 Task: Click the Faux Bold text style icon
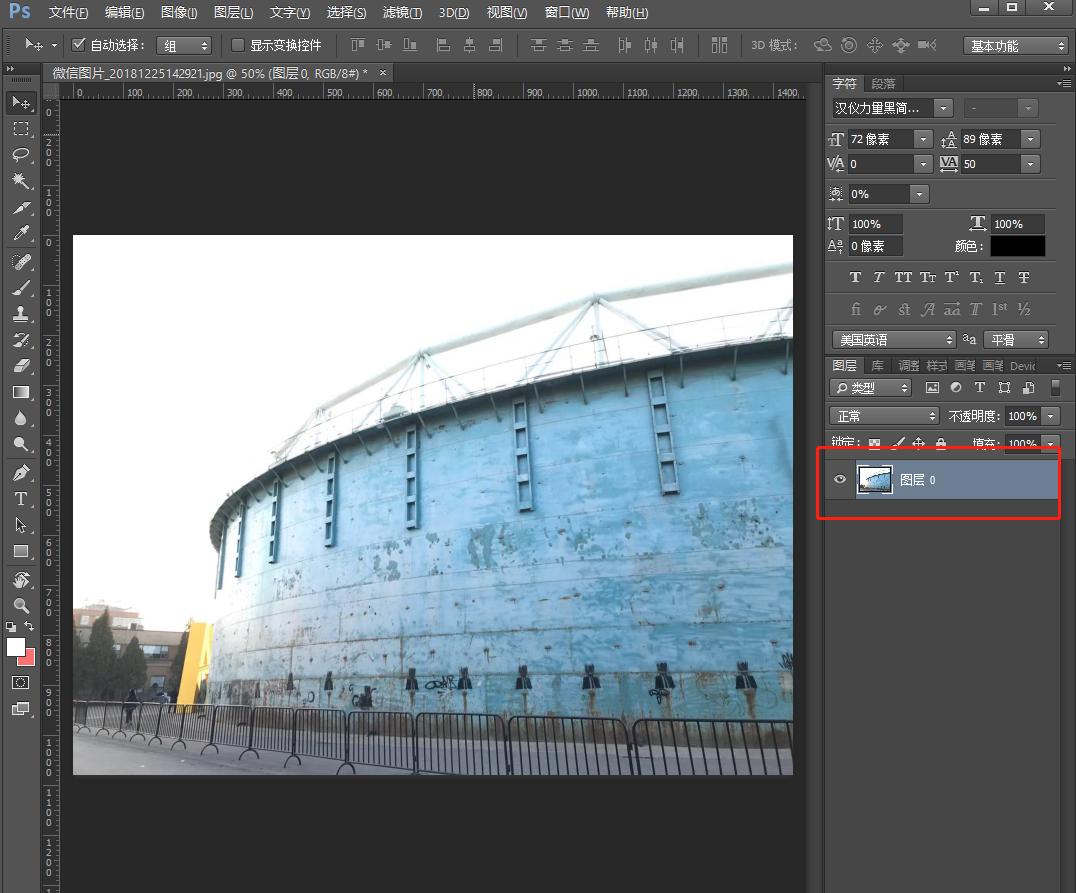point(855,277)
